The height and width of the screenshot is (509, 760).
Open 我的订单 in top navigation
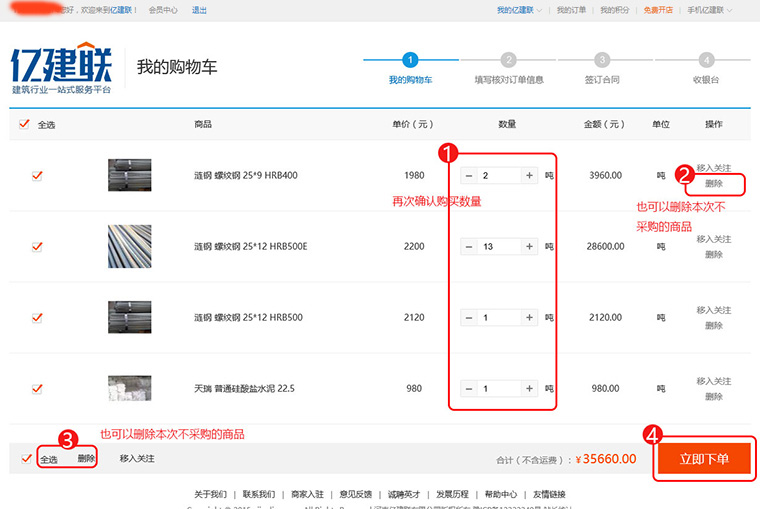pyautogui.click(x=571, y=10)
